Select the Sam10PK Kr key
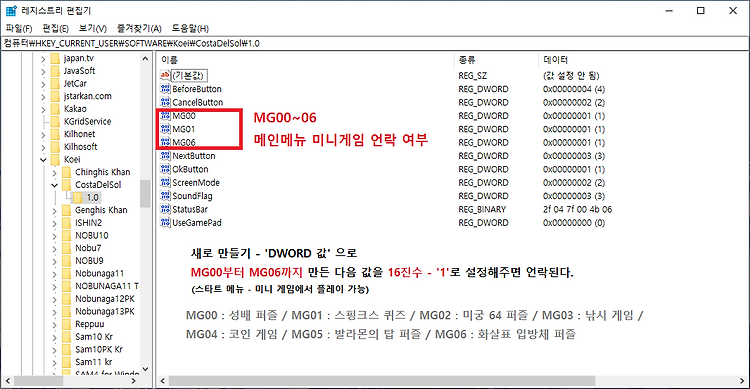Viewport: 750px width, 389px height. click(99, 350)
